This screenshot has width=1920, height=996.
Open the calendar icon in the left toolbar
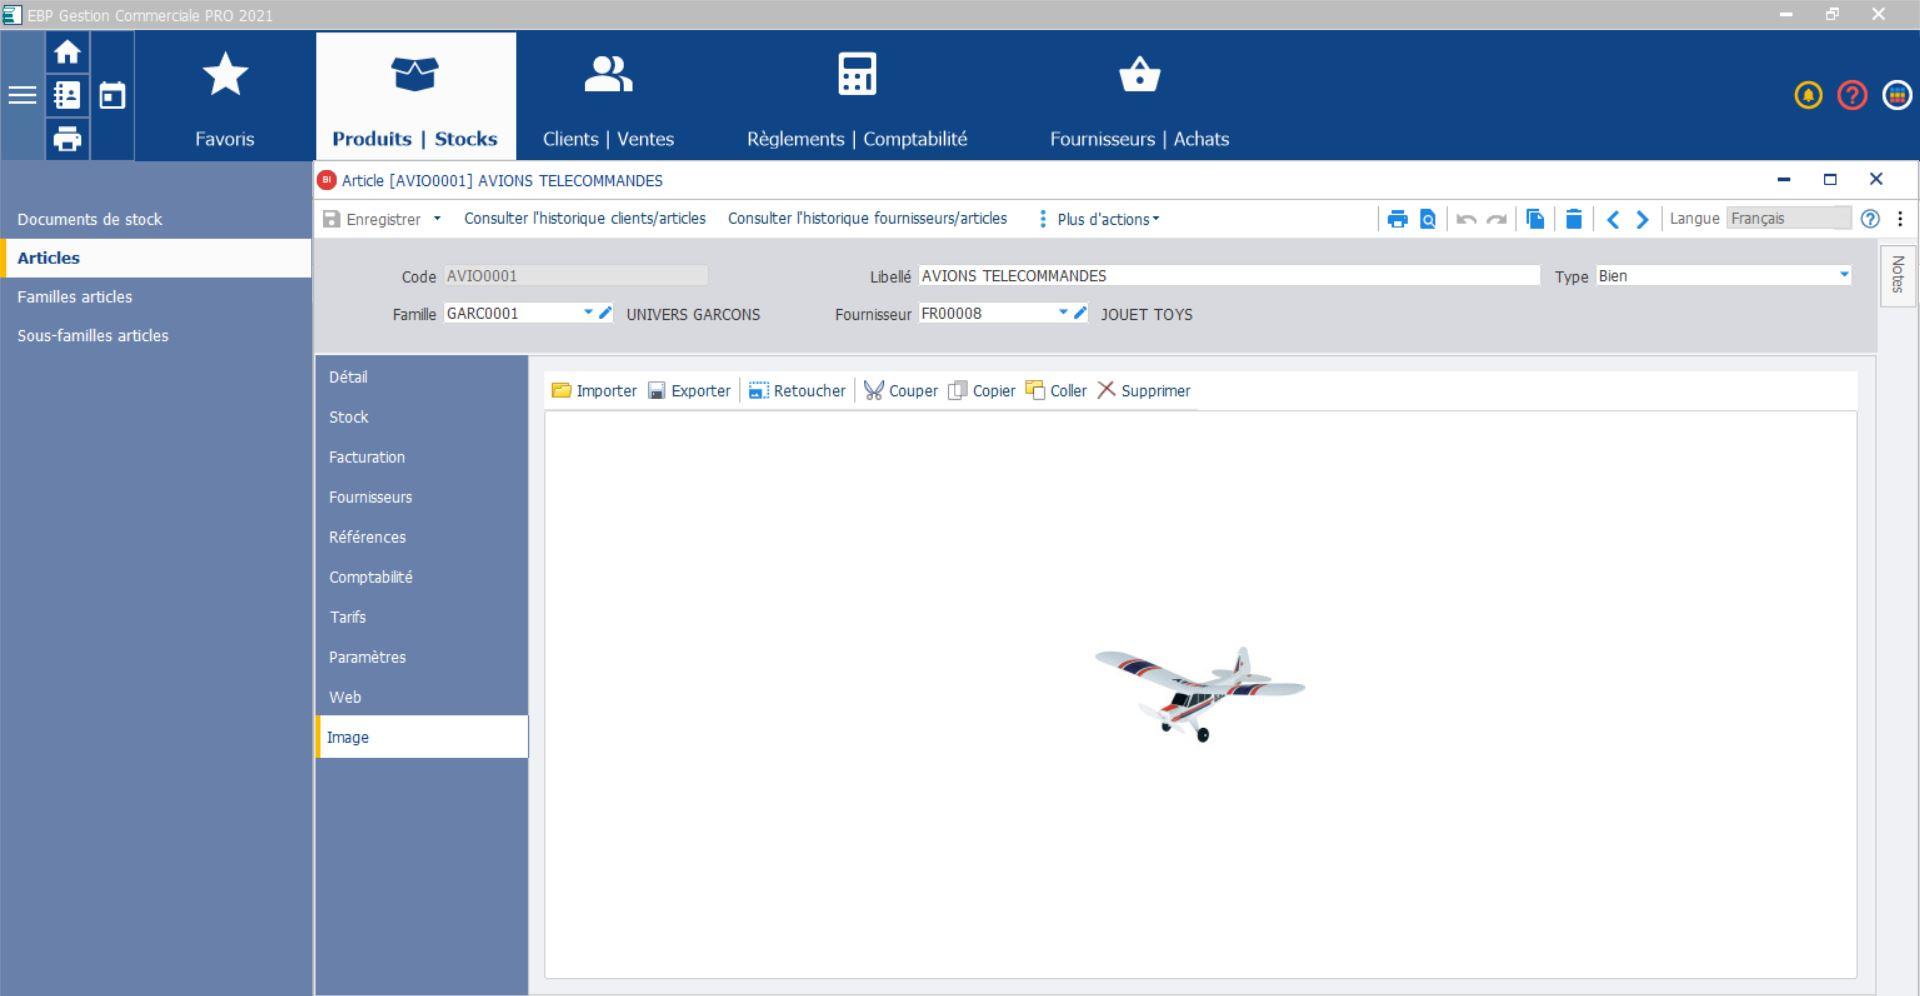(x=112, y=96)
